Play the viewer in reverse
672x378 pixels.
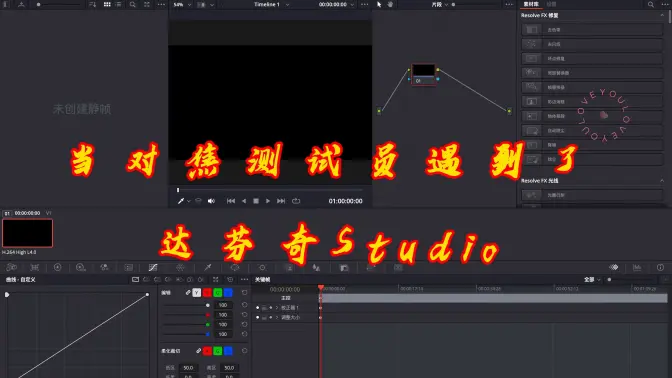pyautogui.click(x=244, y=201)
